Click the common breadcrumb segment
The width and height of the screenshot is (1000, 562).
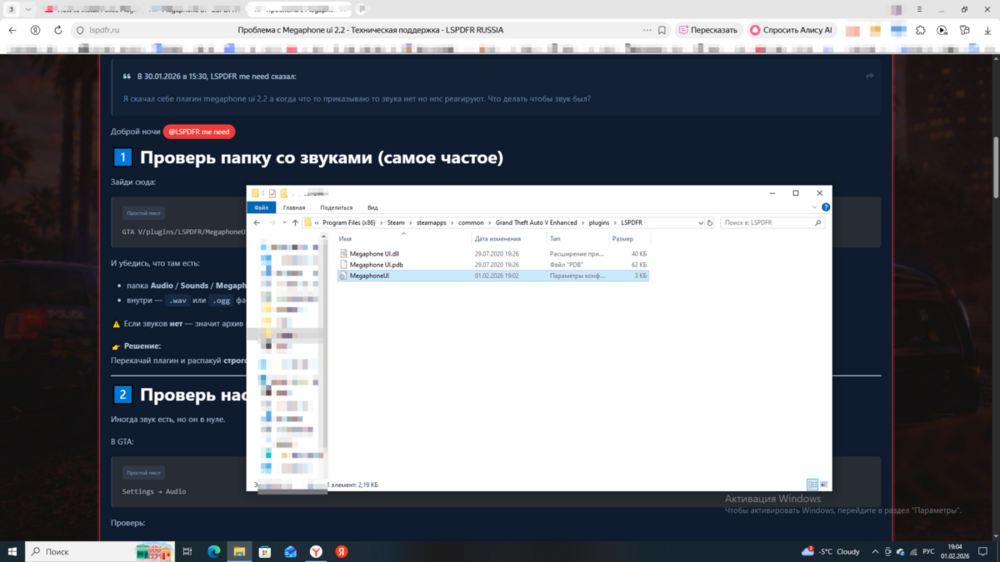coord(471,223)
